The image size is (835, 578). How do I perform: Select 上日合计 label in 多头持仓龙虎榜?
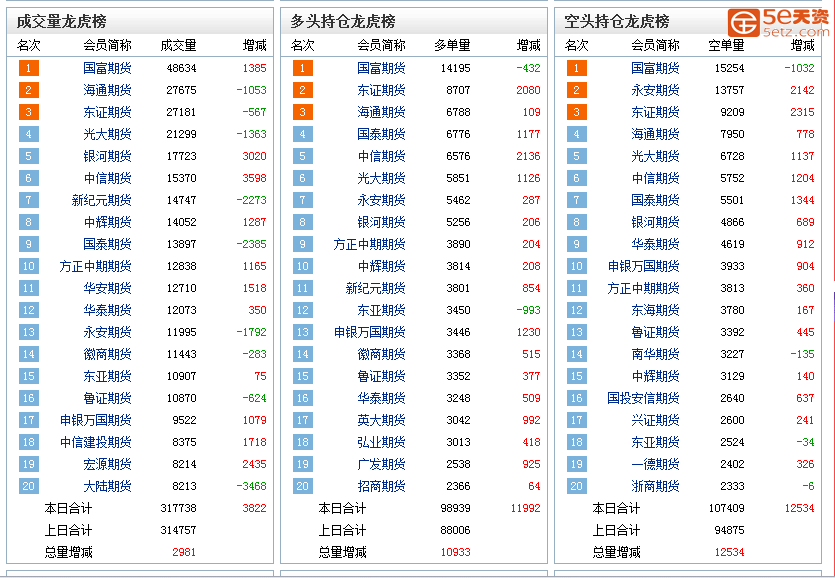pos(342,530)
